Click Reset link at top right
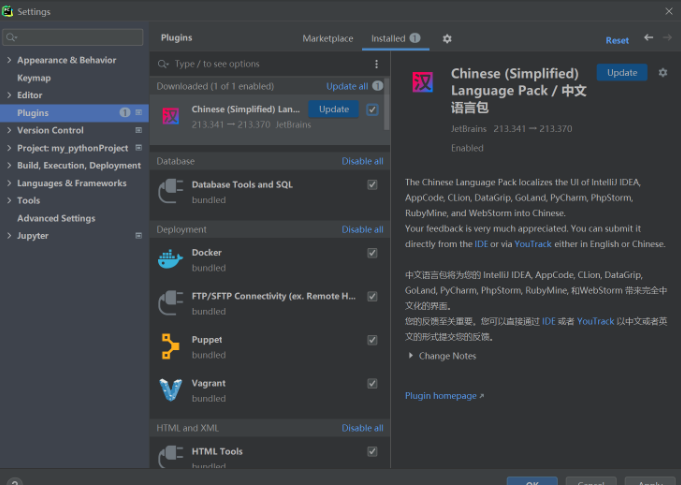 tap(617, 40)
